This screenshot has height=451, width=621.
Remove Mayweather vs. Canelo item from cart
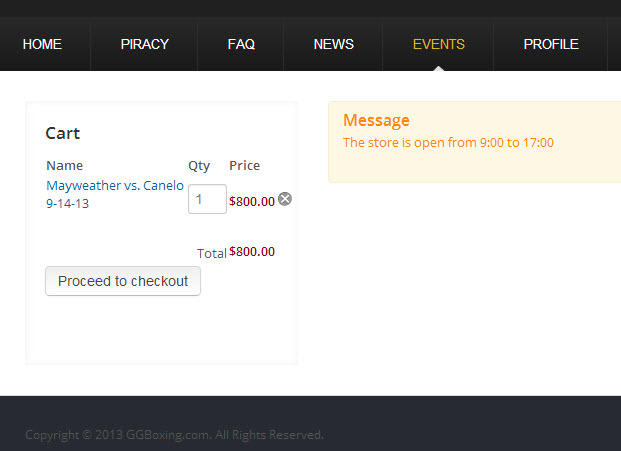(285, 199)
